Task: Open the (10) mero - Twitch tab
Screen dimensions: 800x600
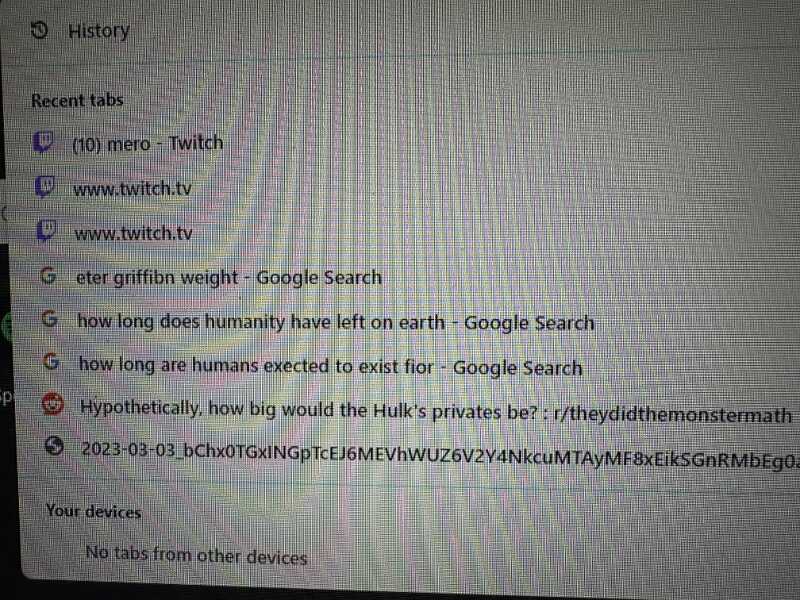Action: (147, 144)
